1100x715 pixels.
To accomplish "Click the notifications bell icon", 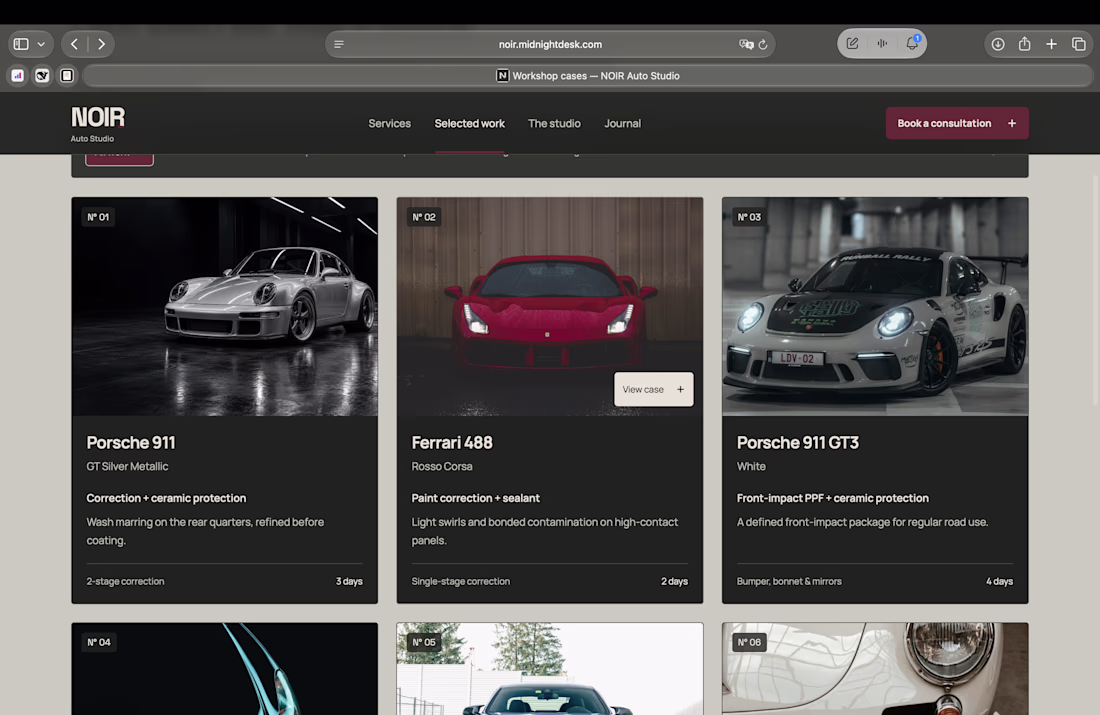I will click(912, 44).
